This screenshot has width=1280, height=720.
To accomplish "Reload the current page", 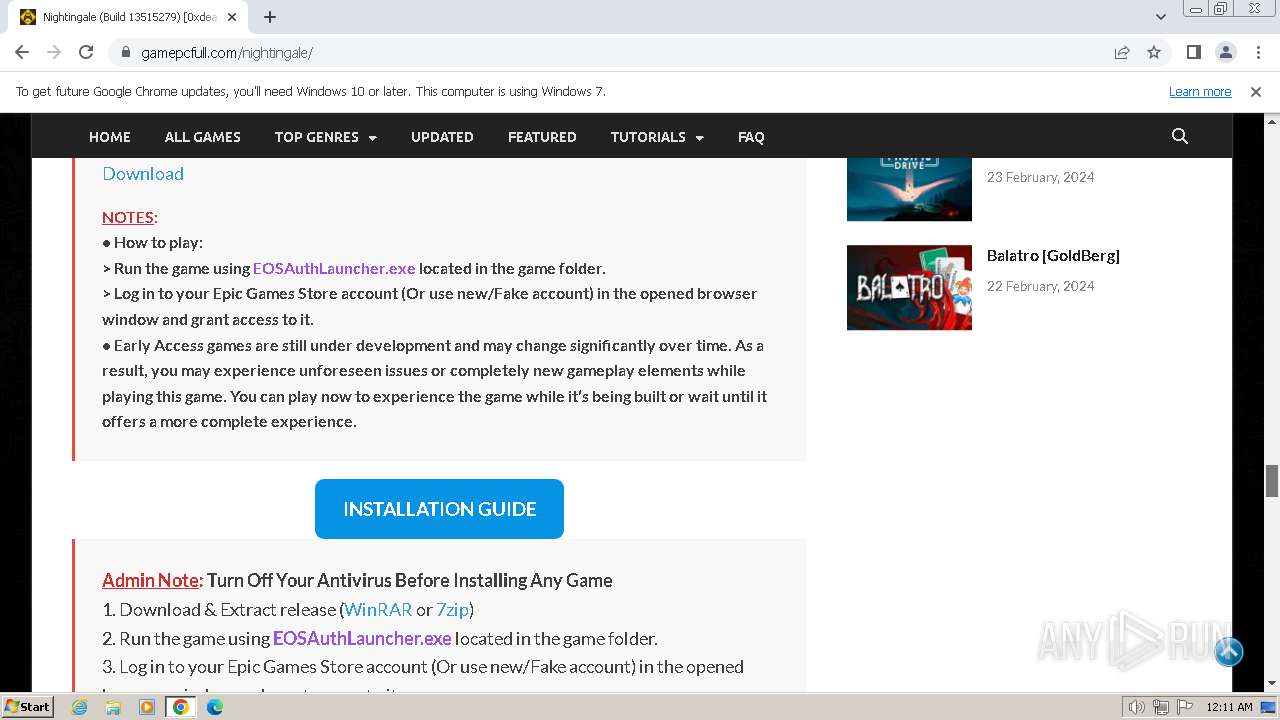I will 86,52.
